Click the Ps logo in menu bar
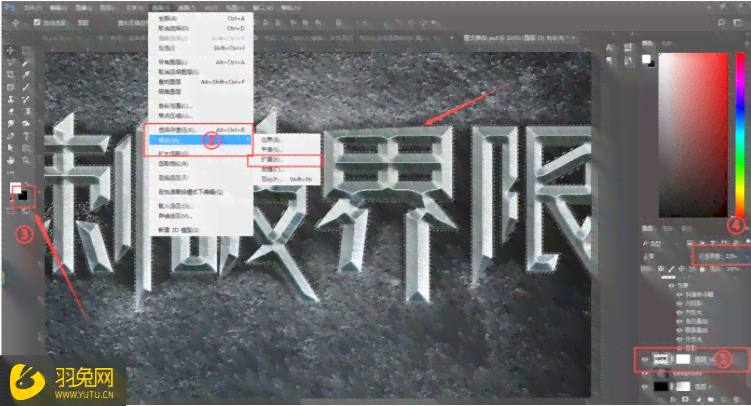751x406 pixels. click(10, 8)
